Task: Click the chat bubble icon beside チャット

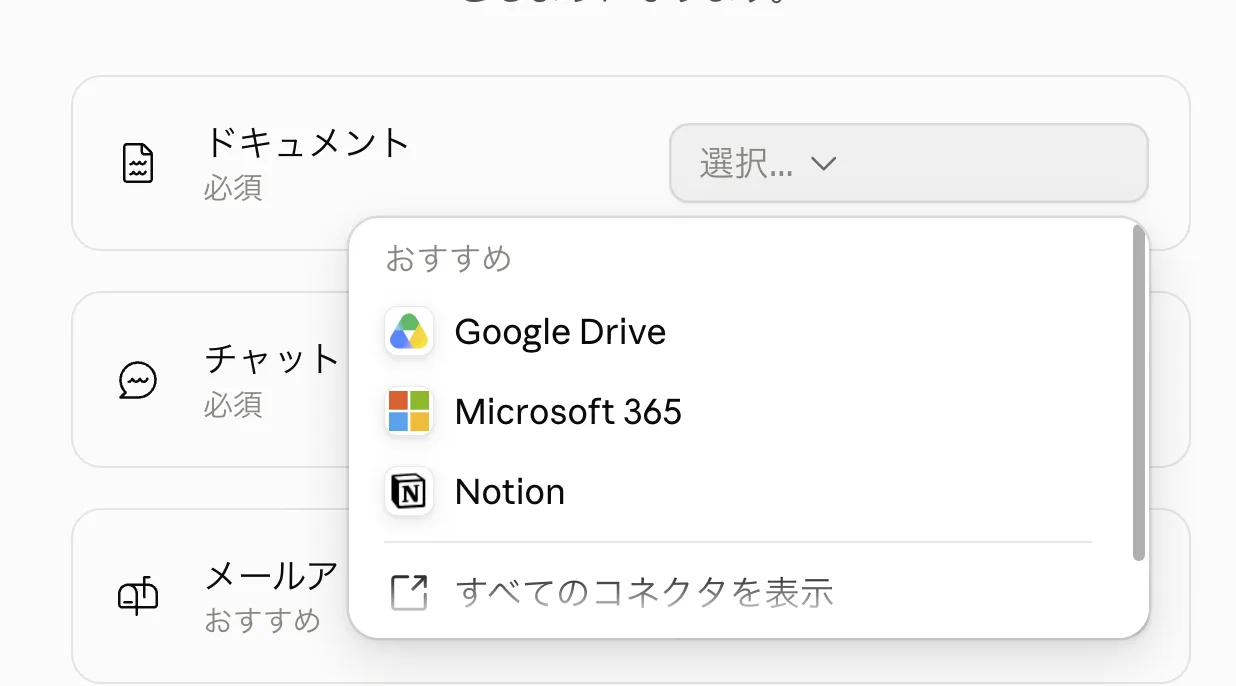Action: pyautogui.click(x=138, y=380)
